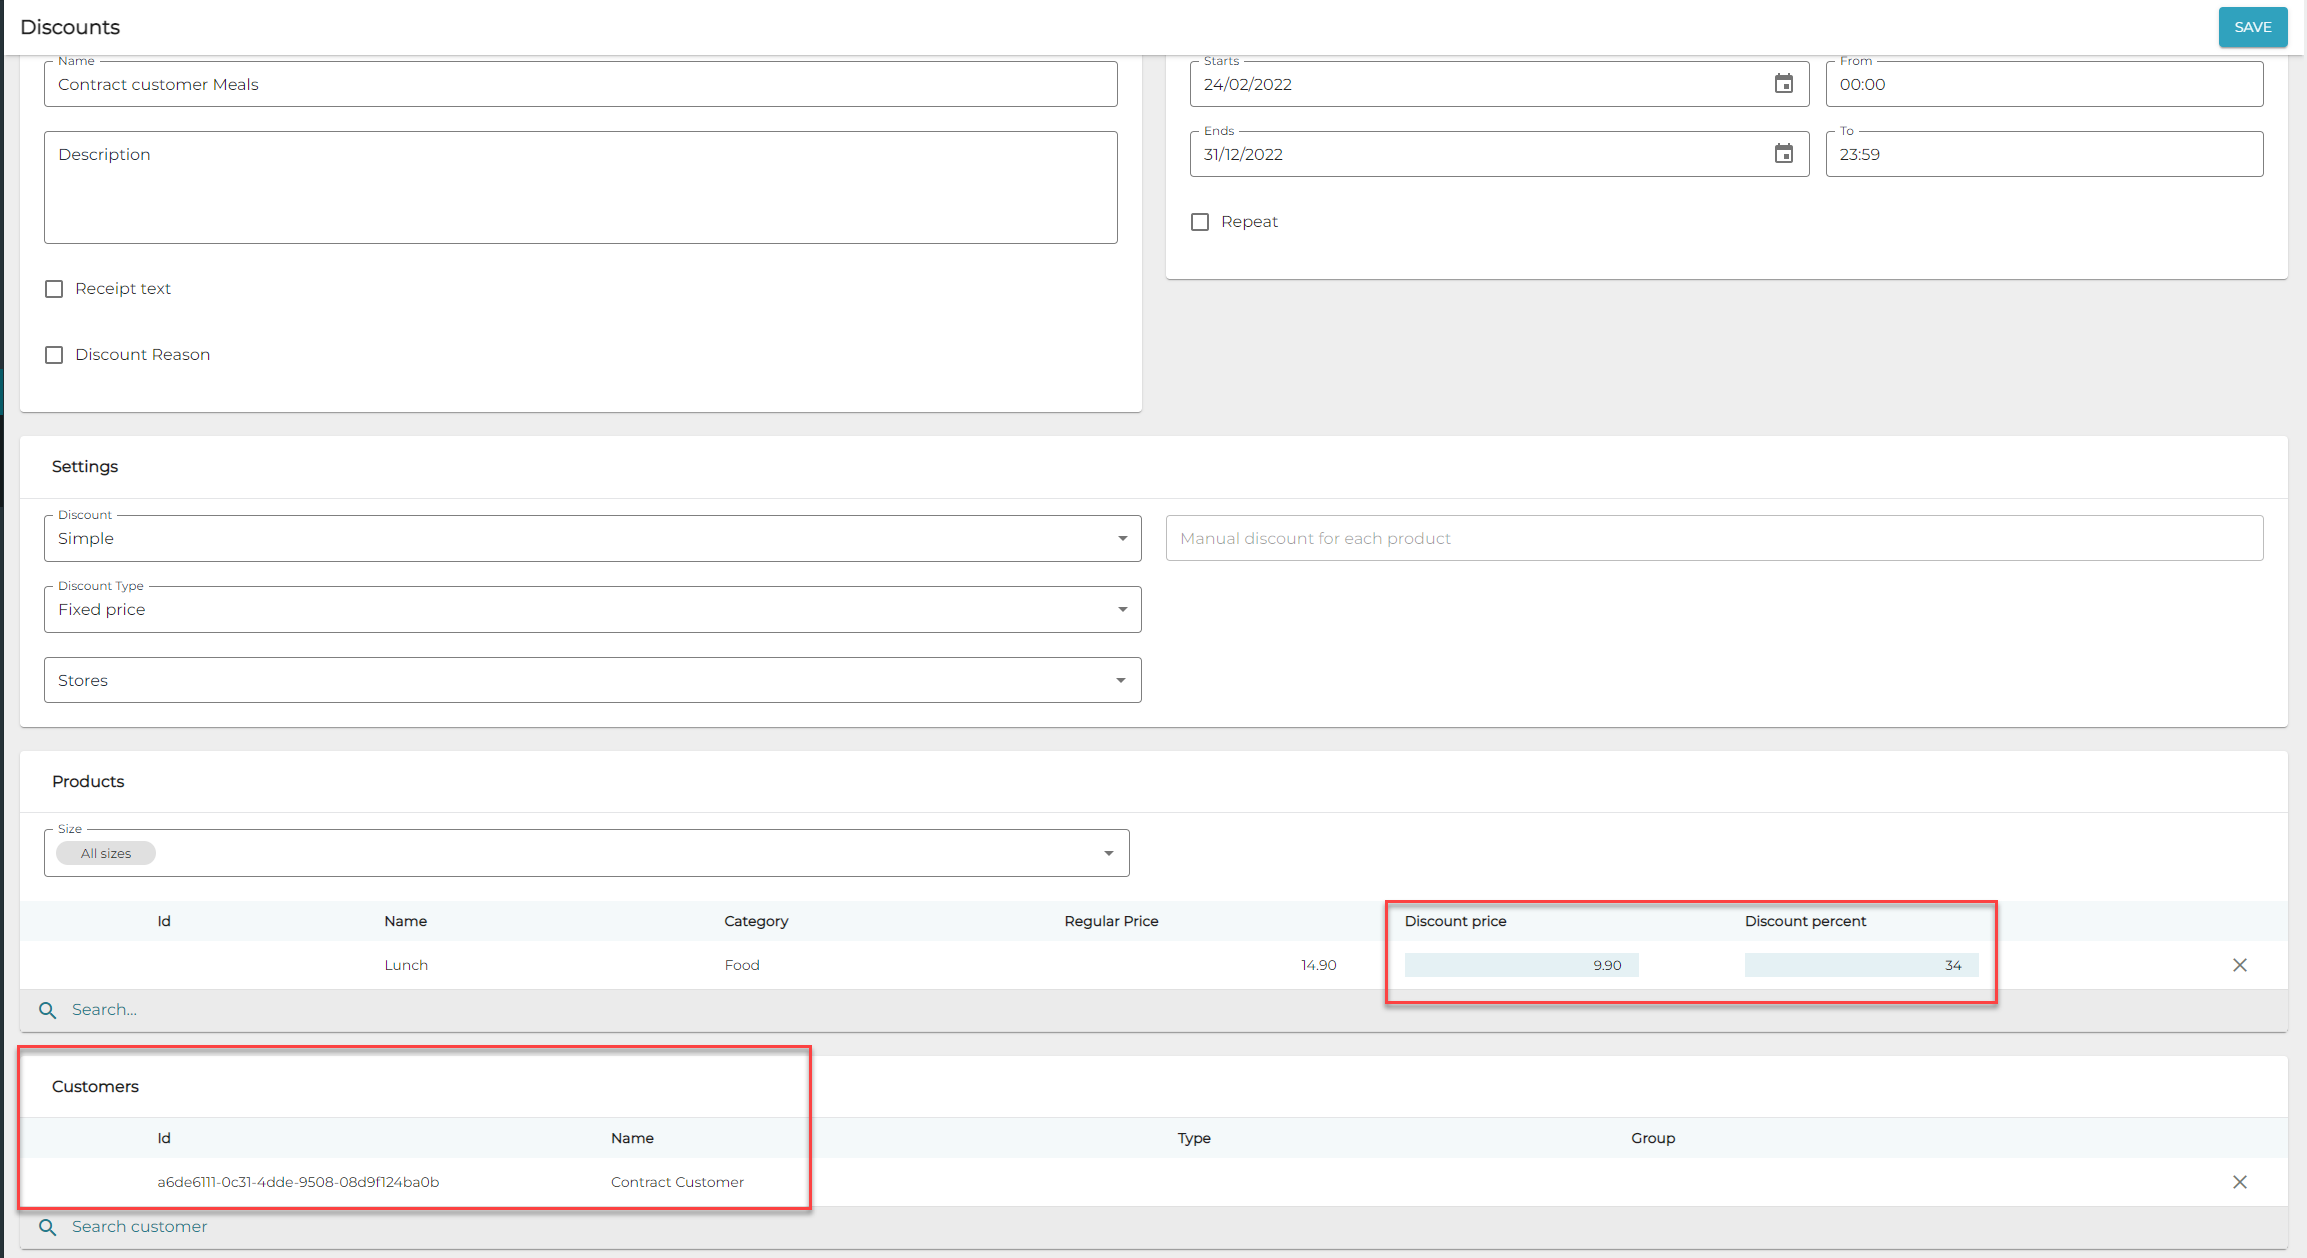Viewport: 2307px width, 1258px height.
Task: Focus the Description text area
Action: pos(580,188)
